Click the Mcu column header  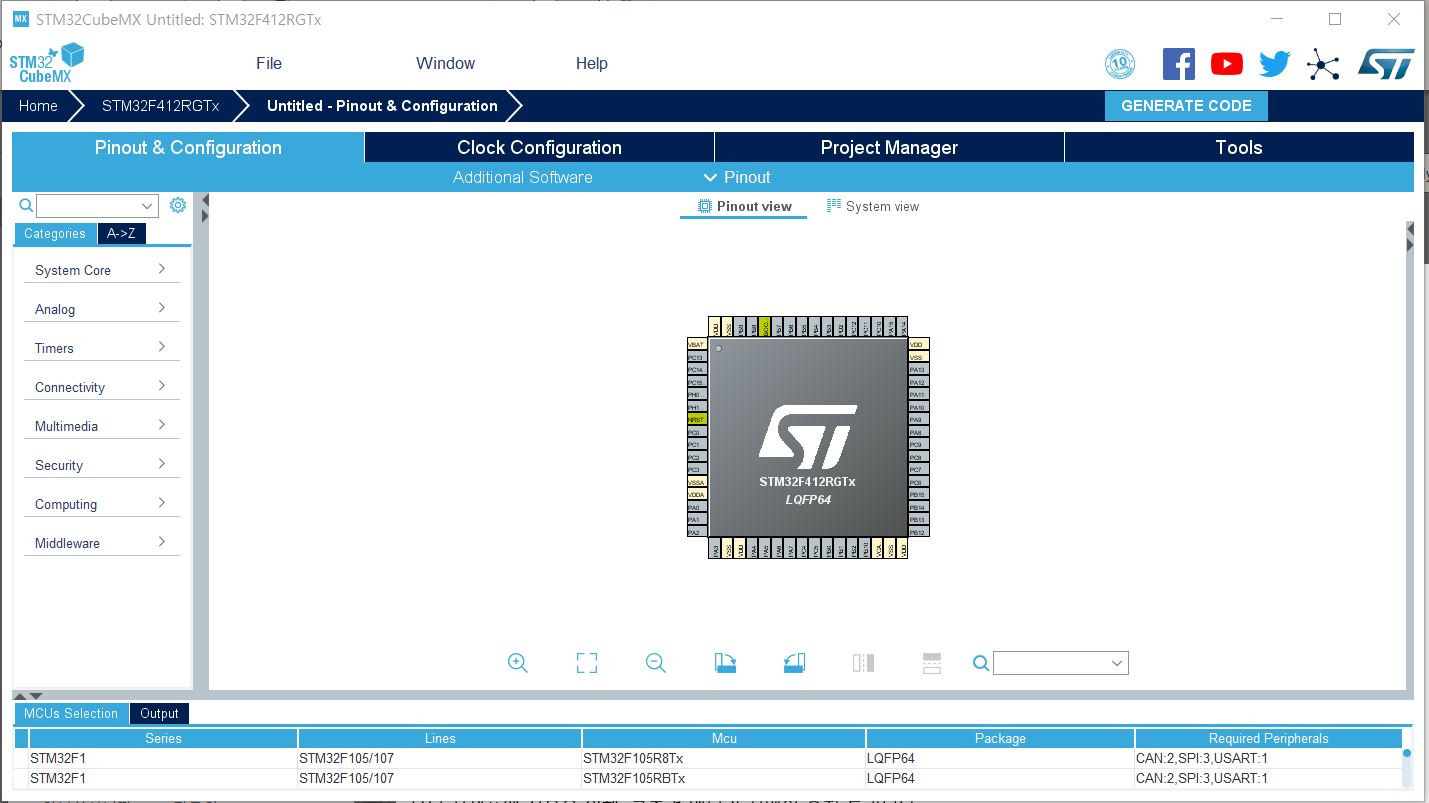tap(724, 738)
